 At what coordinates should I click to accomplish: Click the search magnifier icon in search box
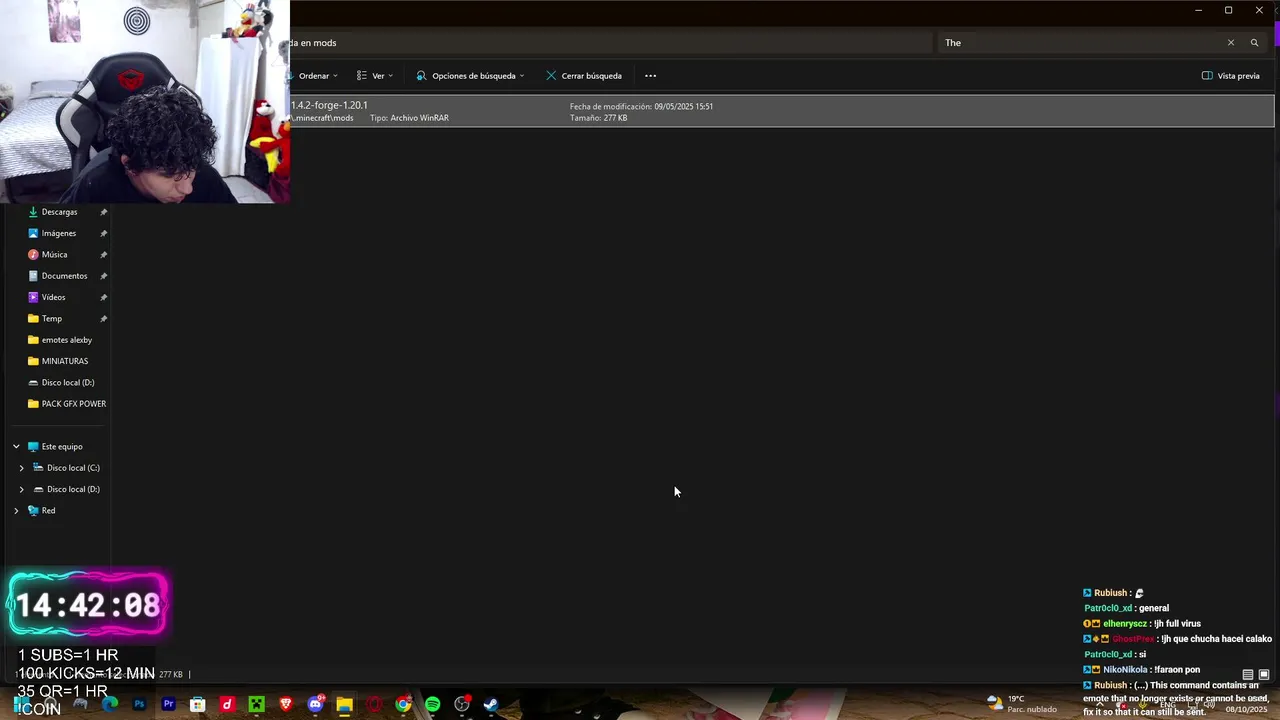1254,43
